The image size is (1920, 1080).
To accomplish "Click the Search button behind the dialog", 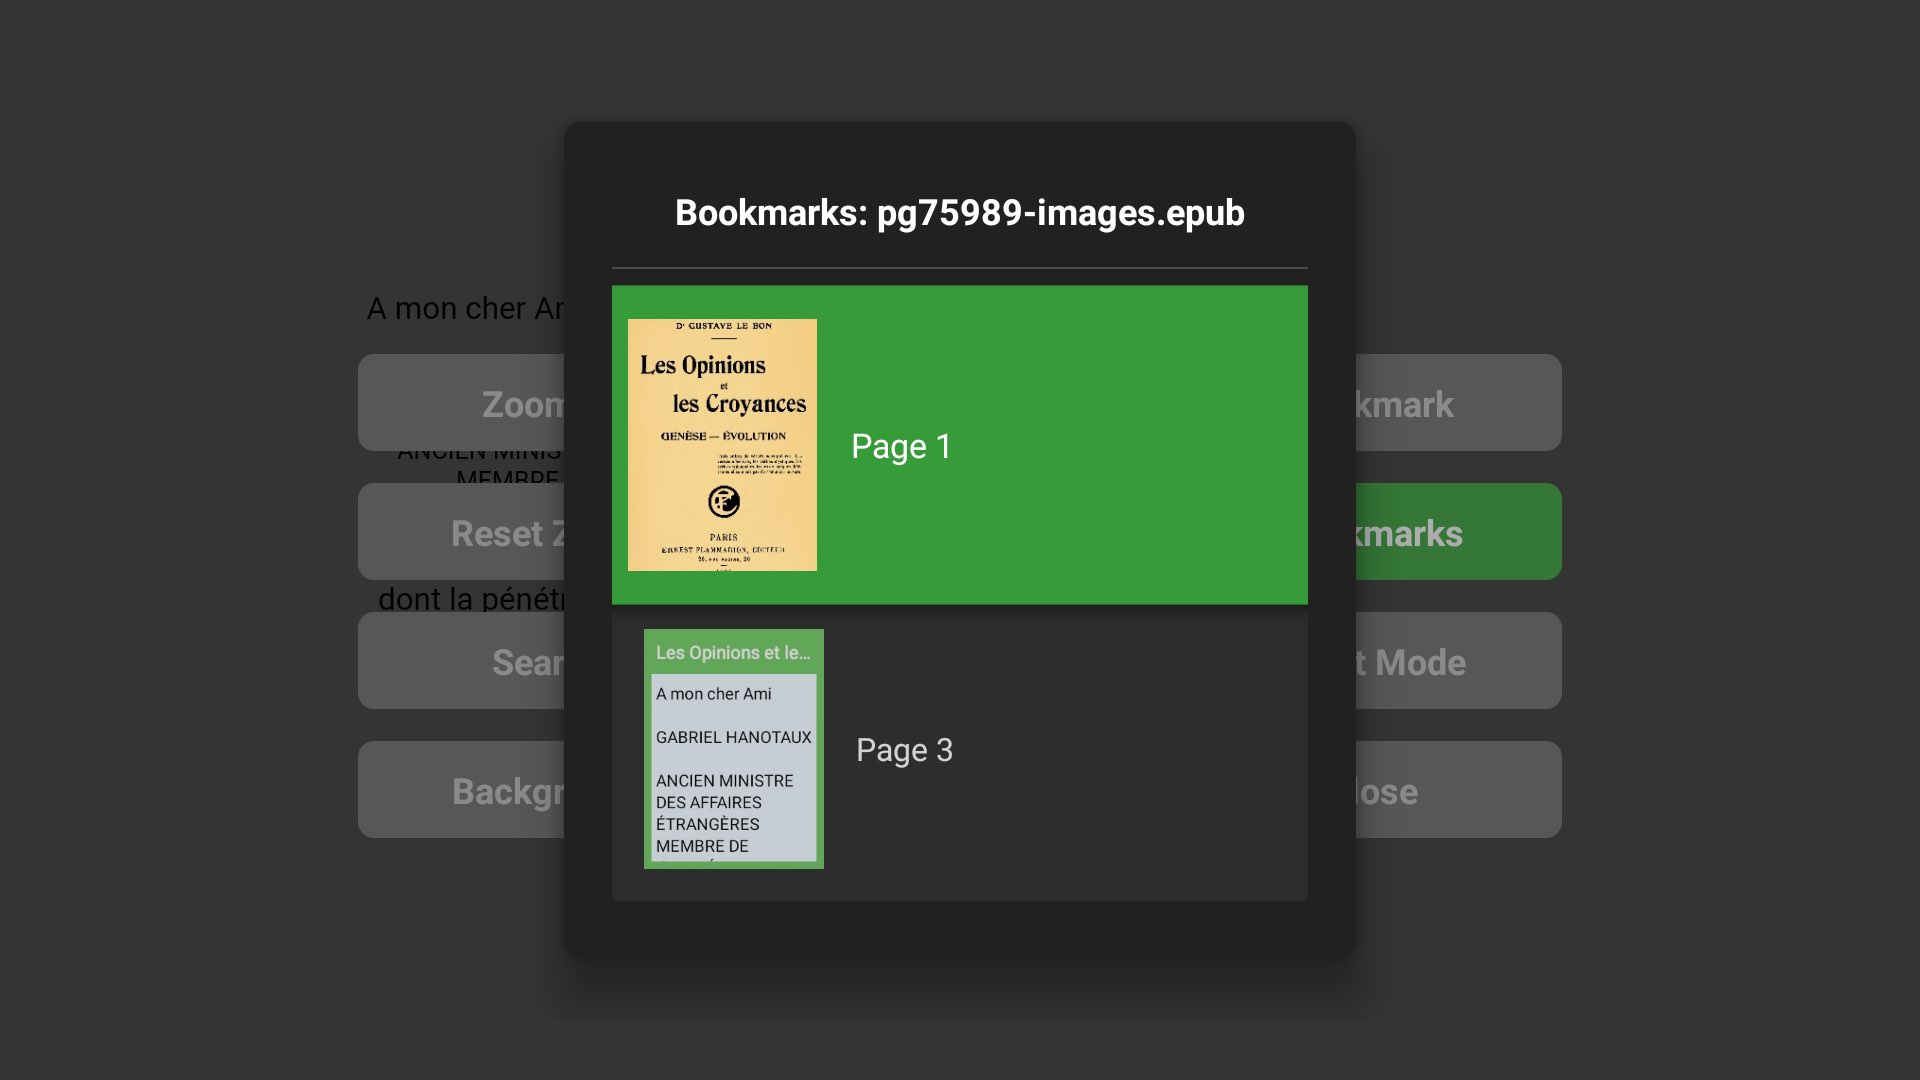I will (x=462, y=661).
